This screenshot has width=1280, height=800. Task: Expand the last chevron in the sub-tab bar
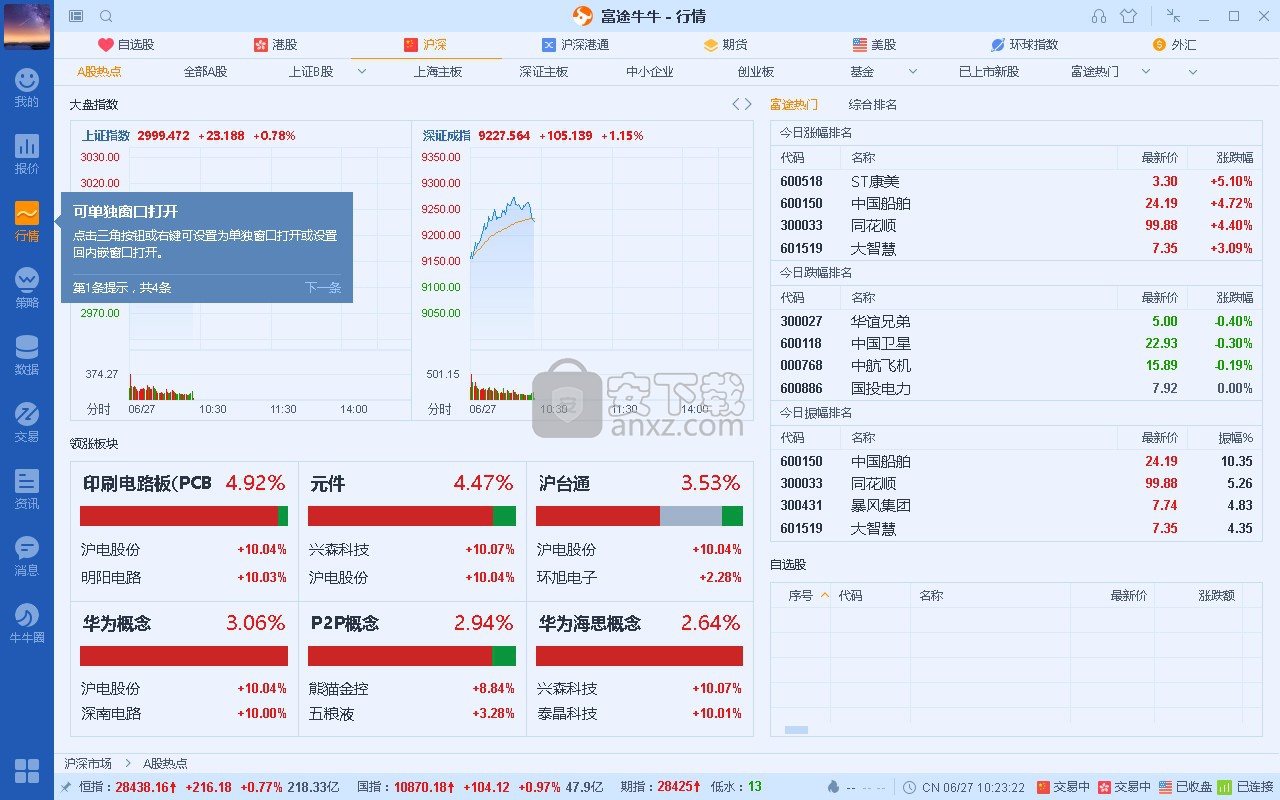pyautogui.click(x=1192, y=72)
